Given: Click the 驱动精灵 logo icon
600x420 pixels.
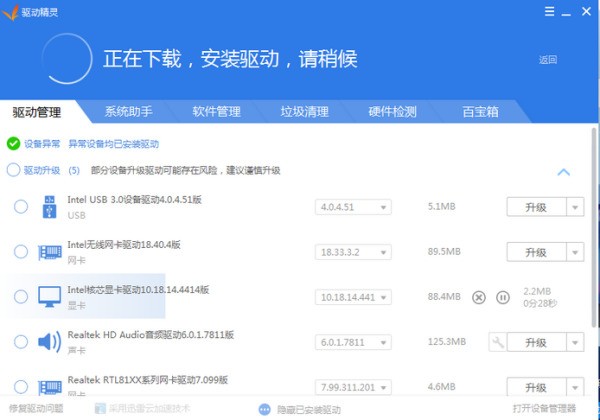Looking at the screenshot, I should (x=10, y=12).
